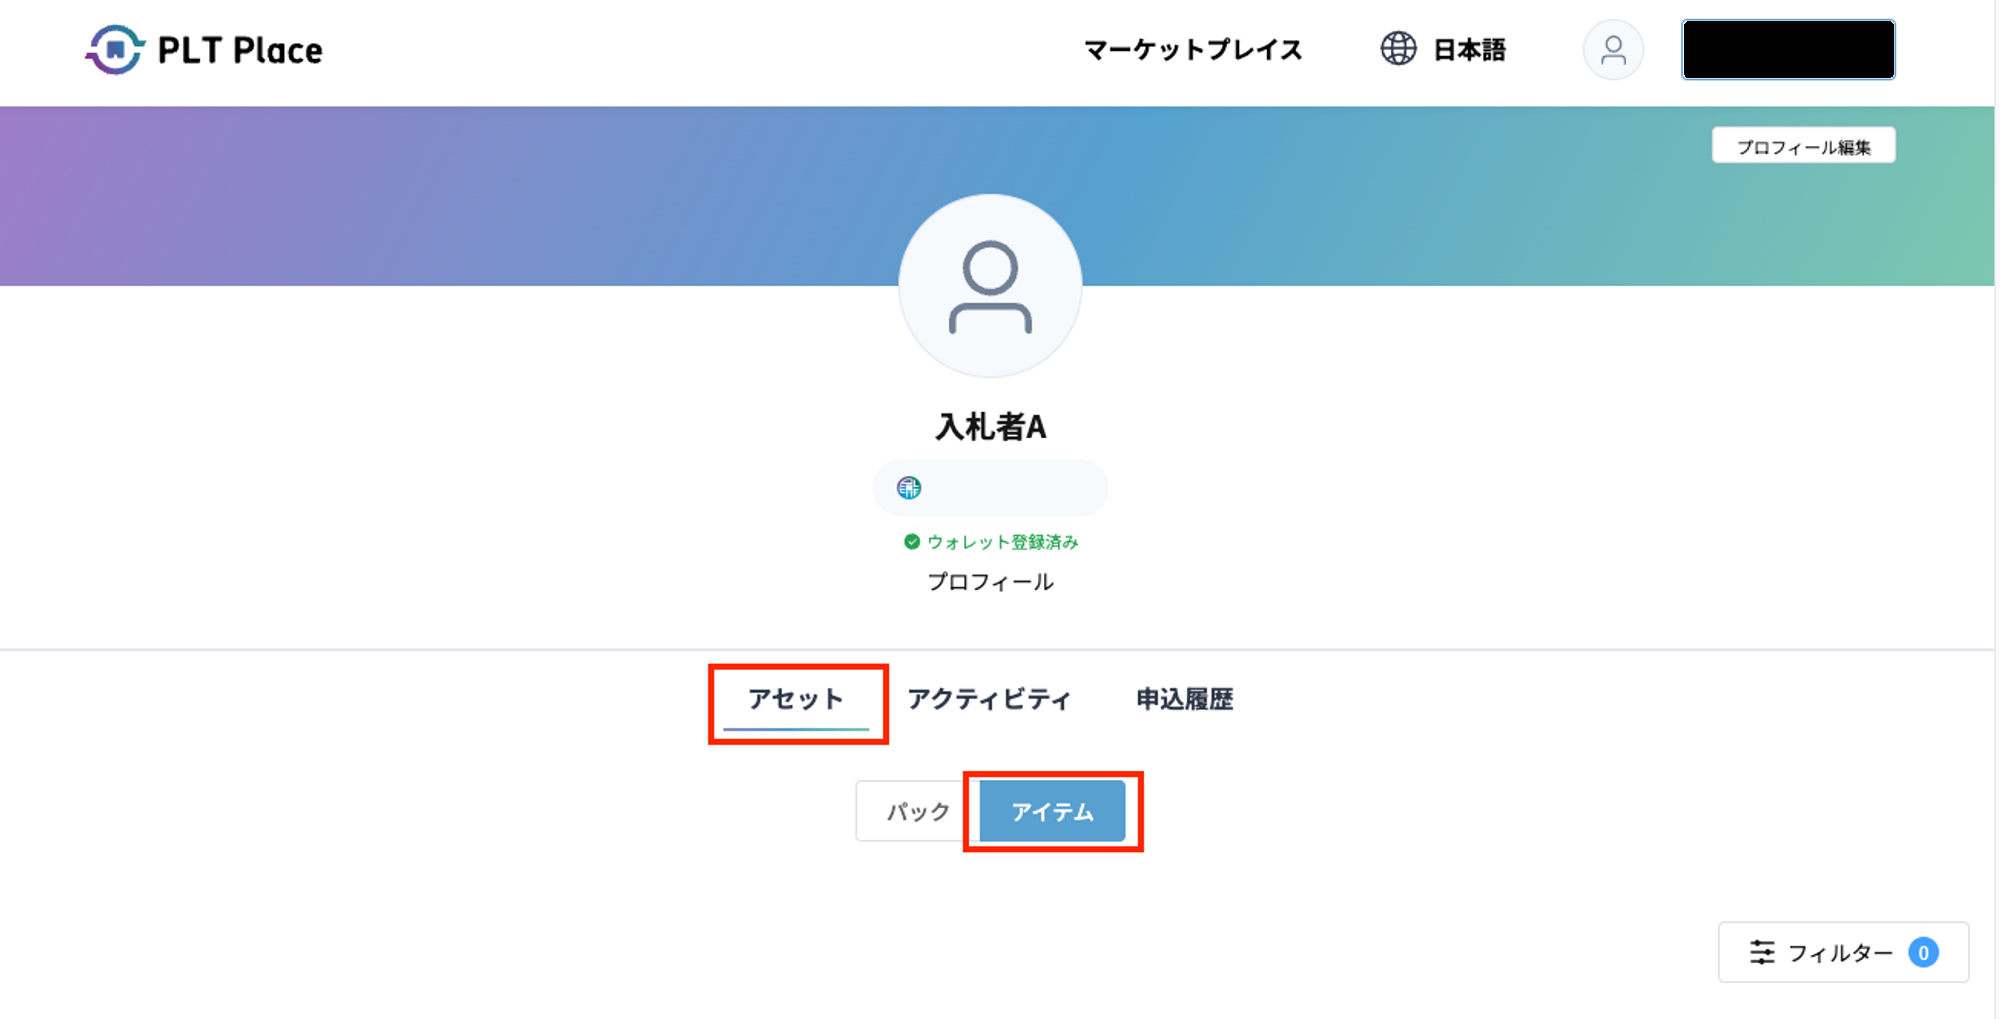Click the PLT Place brand name text
The height and width of the screenshot is (1019, 2000).
(x=240, y=50)
